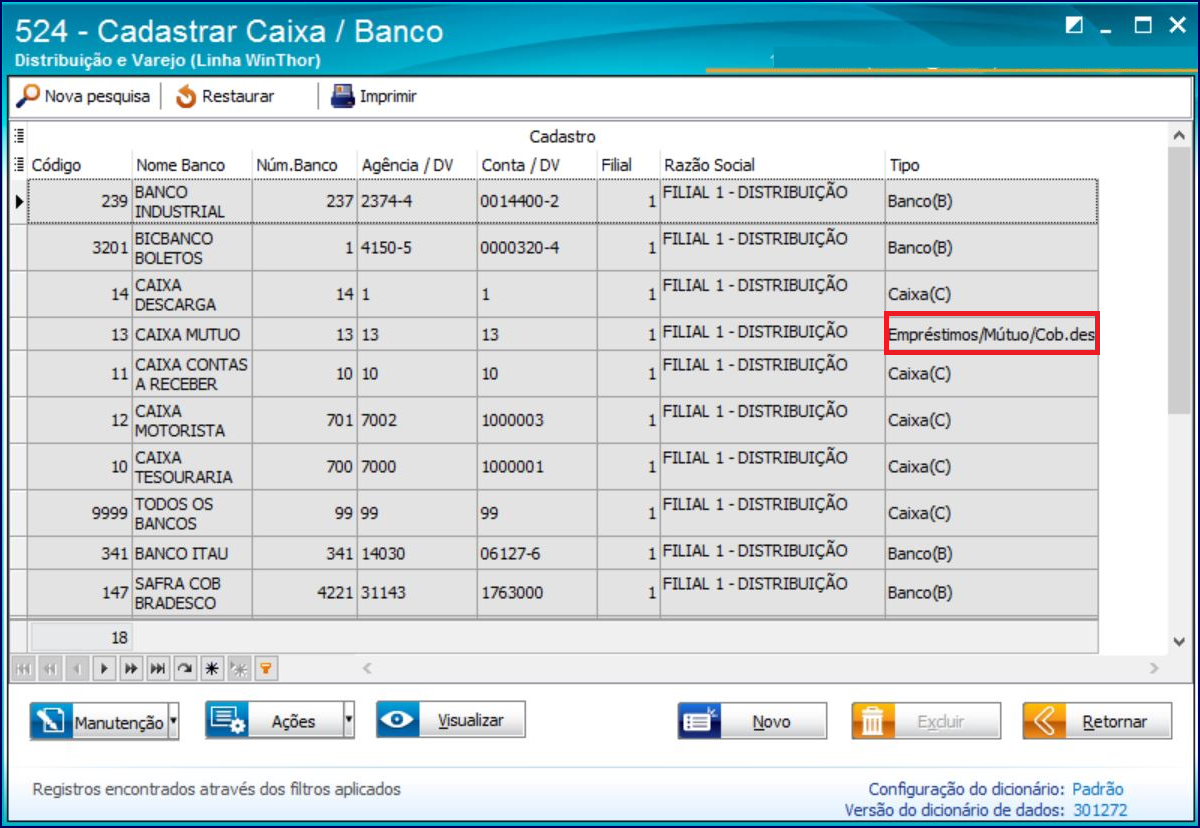The height and width of the screenshot is (828, 1200).
Task: Click the trash icon on Excluir
Action: click(873, 721)
